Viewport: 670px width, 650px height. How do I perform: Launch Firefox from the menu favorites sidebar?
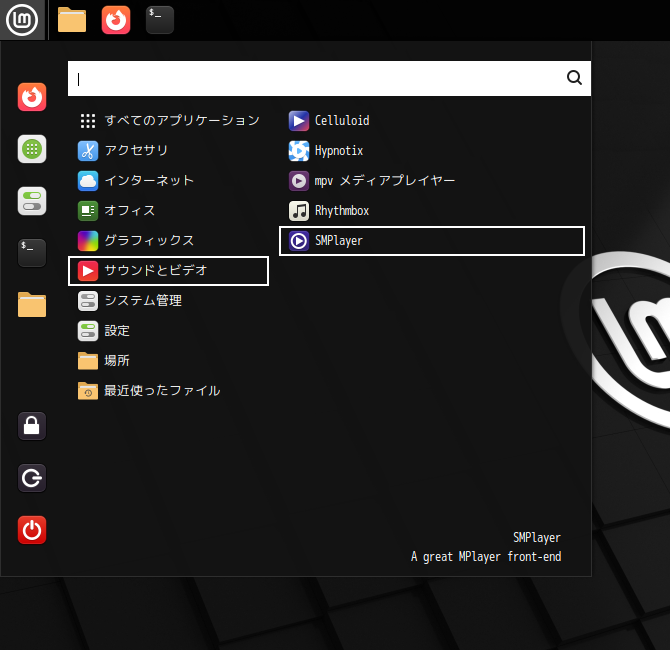click(32, 97)
